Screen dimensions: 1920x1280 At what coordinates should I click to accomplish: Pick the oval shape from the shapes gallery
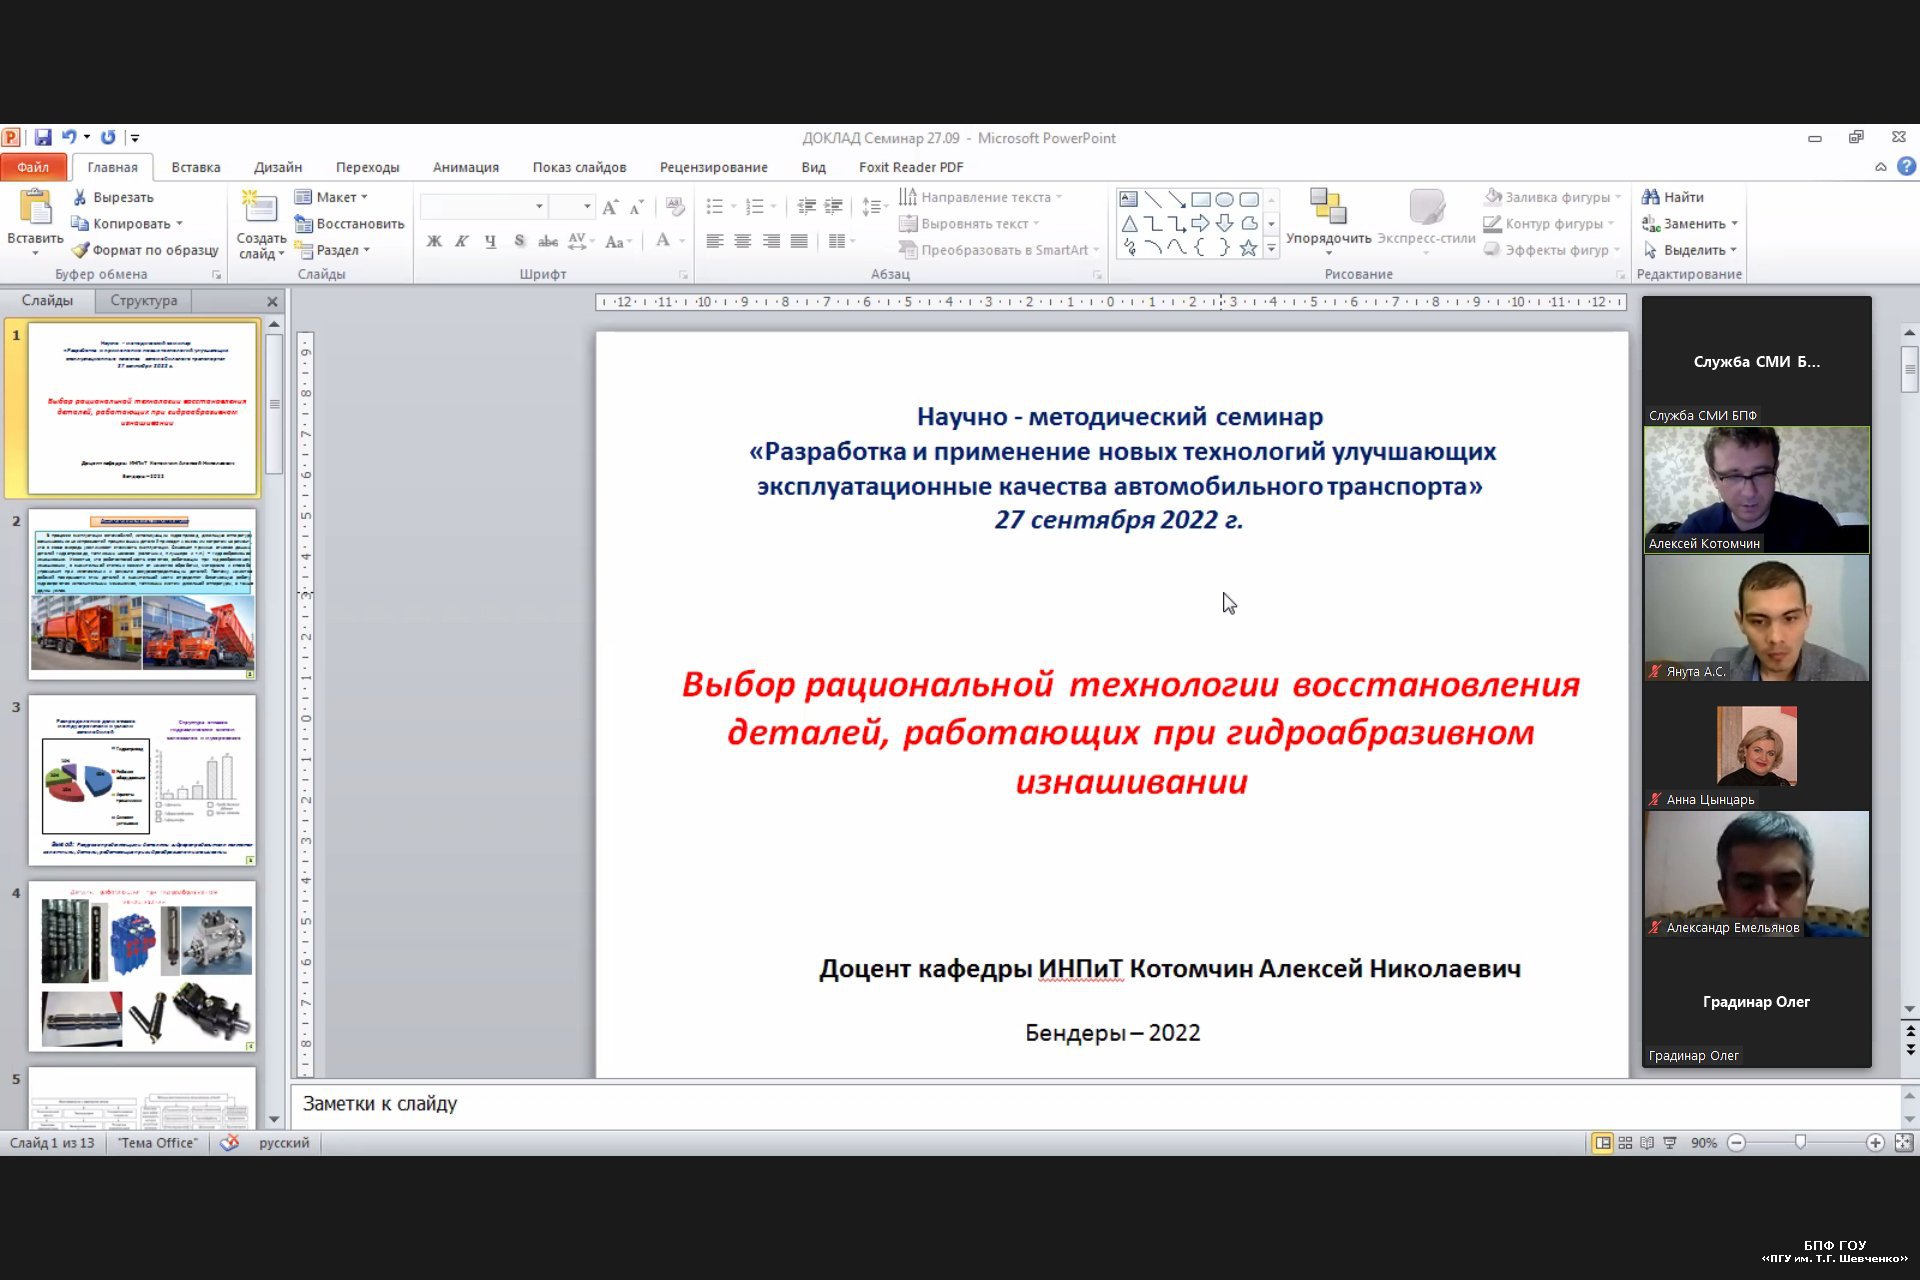click(x=1224, y=199)
